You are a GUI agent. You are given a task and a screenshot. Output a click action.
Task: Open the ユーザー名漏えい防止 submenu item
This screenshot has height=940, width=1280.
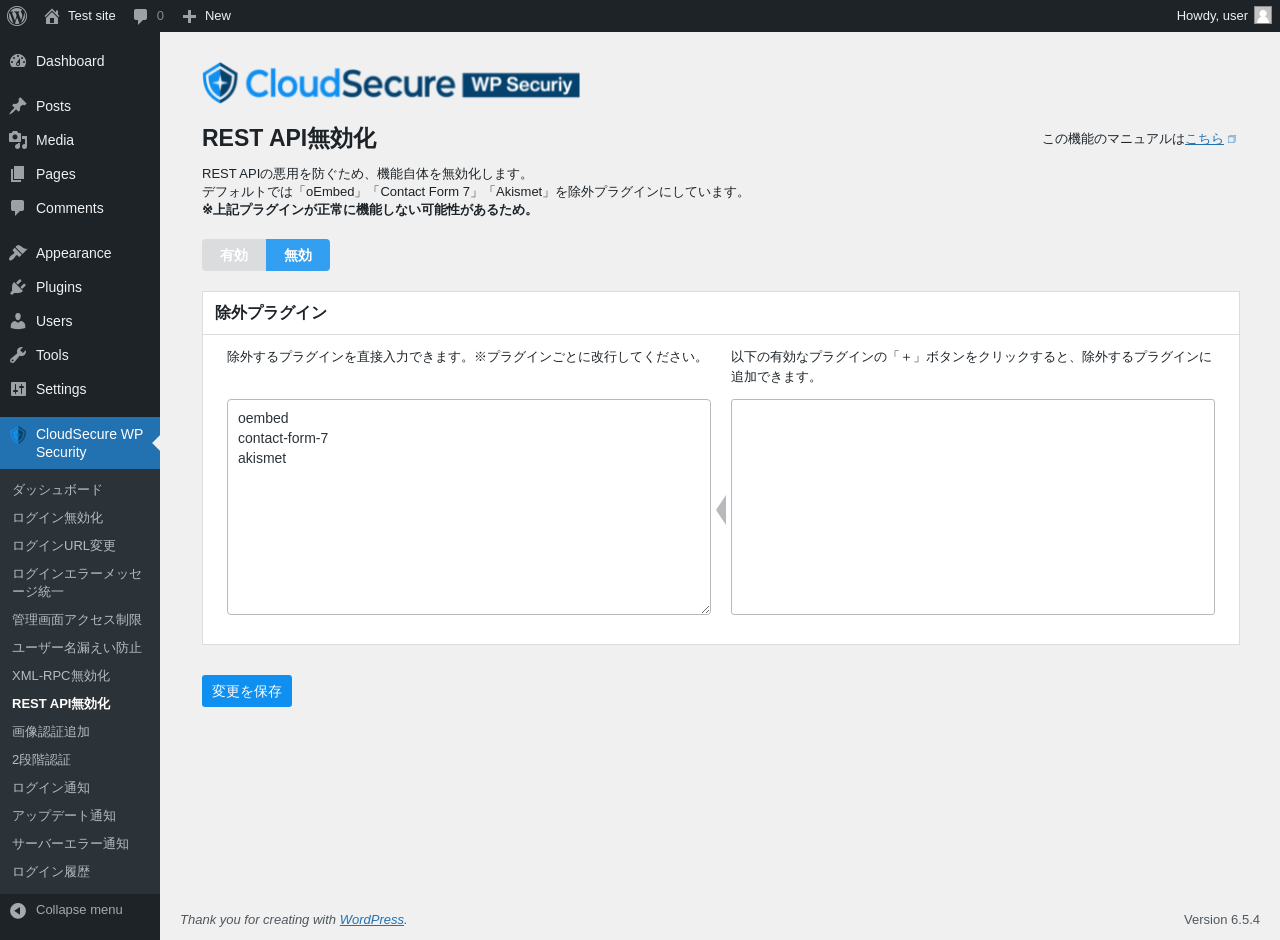point(80,648)
